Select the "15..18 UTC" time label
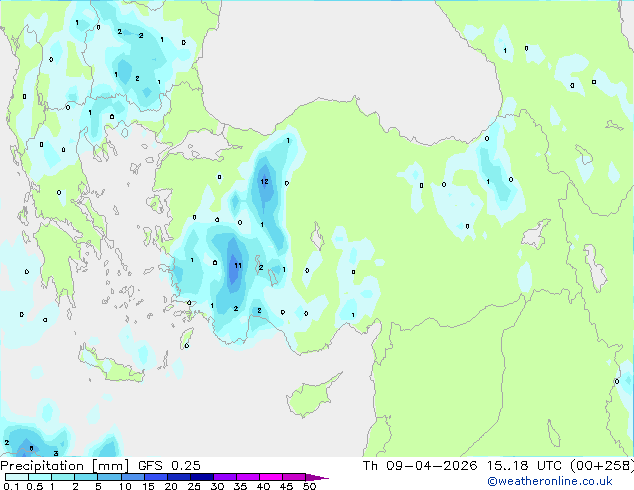This screenshot has width=634, height=490. (524, 466)
